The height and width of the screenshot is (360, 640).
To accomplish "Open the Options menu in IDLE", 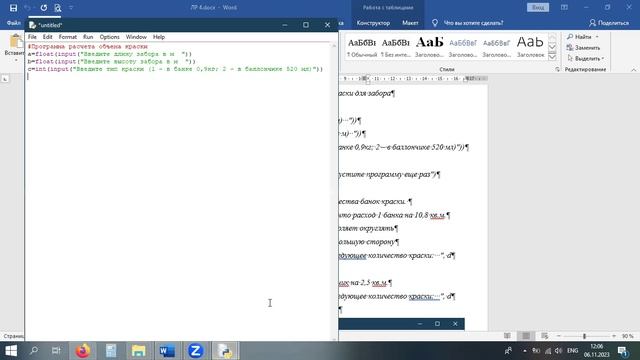I will pyautogui.click(x=109, y=37).
